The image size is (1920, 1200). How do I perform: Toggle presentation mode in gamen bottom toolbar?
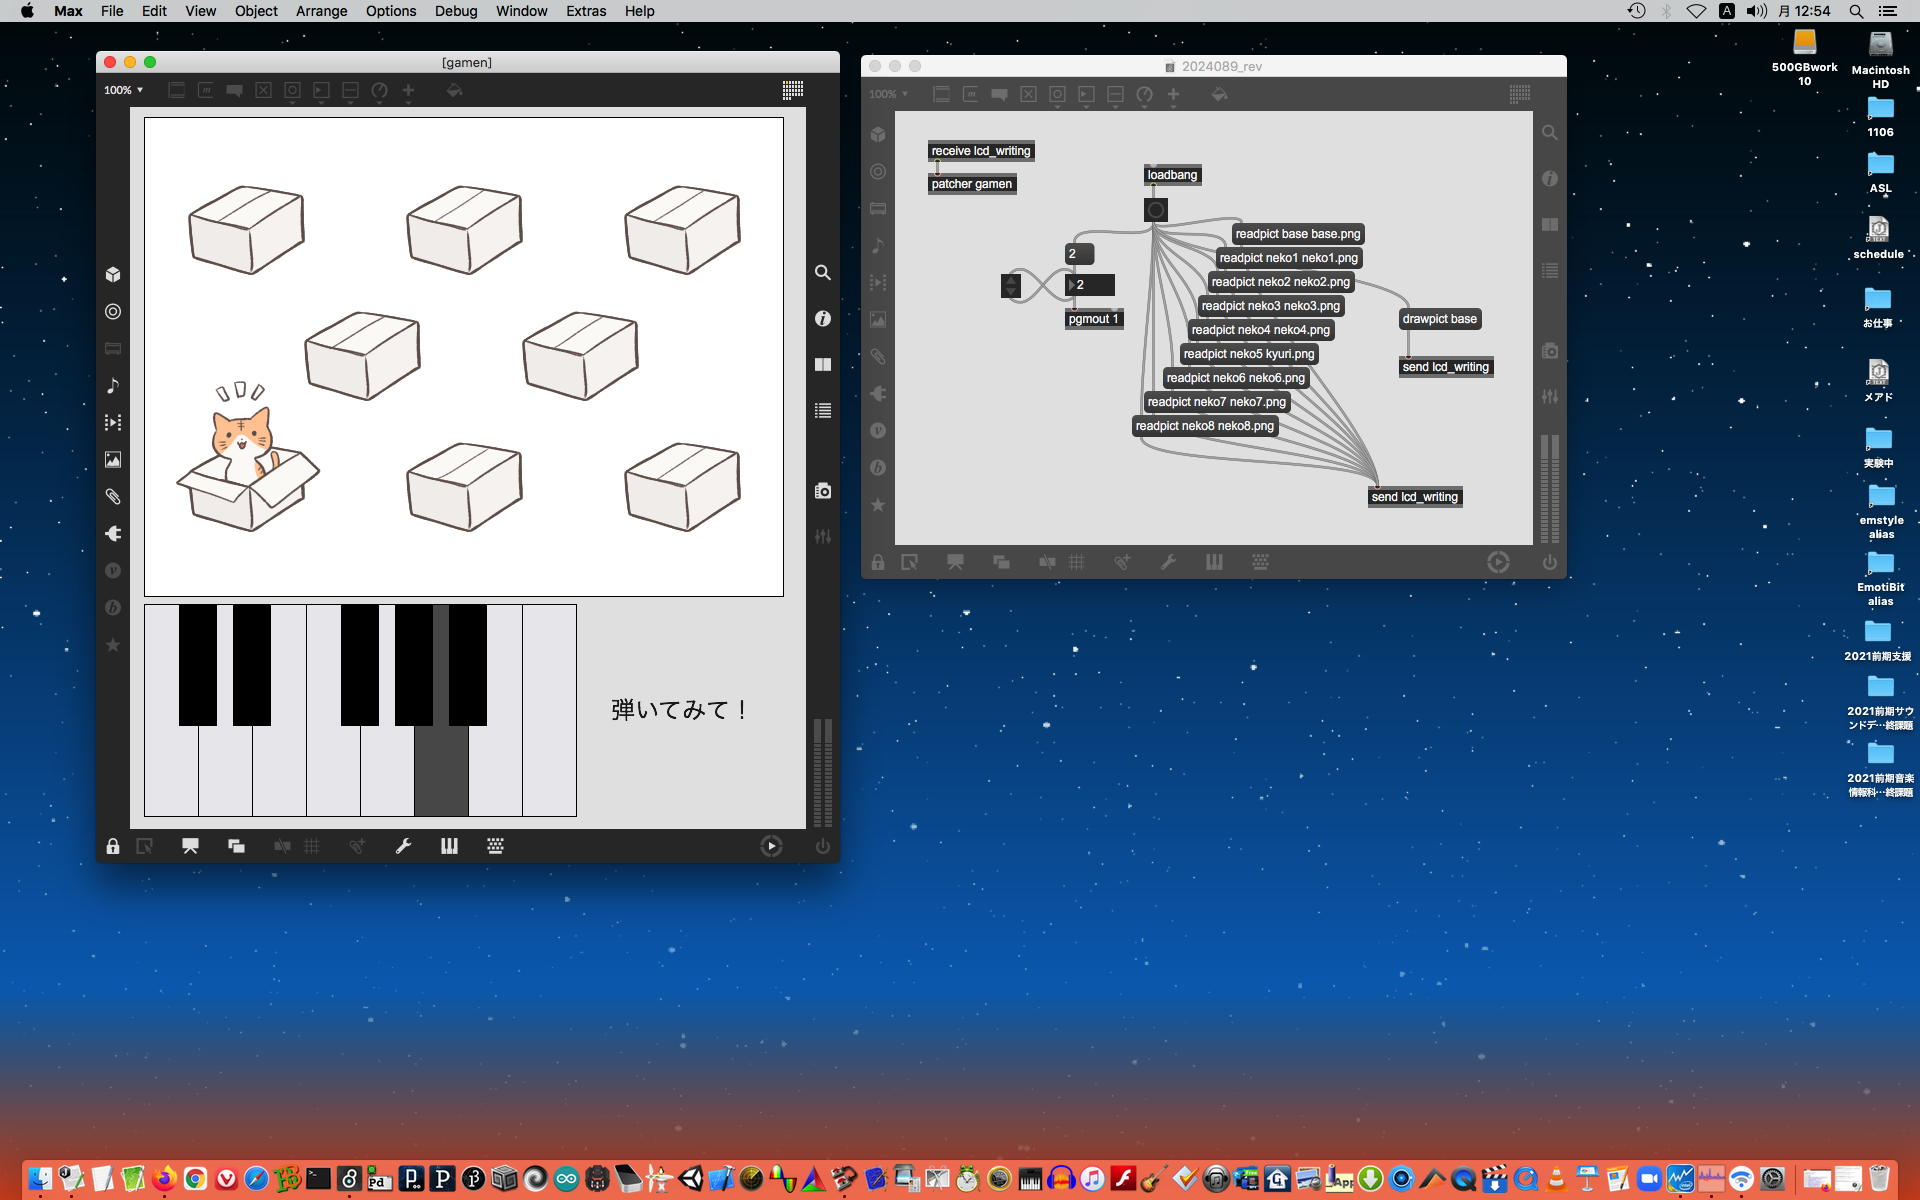click(190, 846)
